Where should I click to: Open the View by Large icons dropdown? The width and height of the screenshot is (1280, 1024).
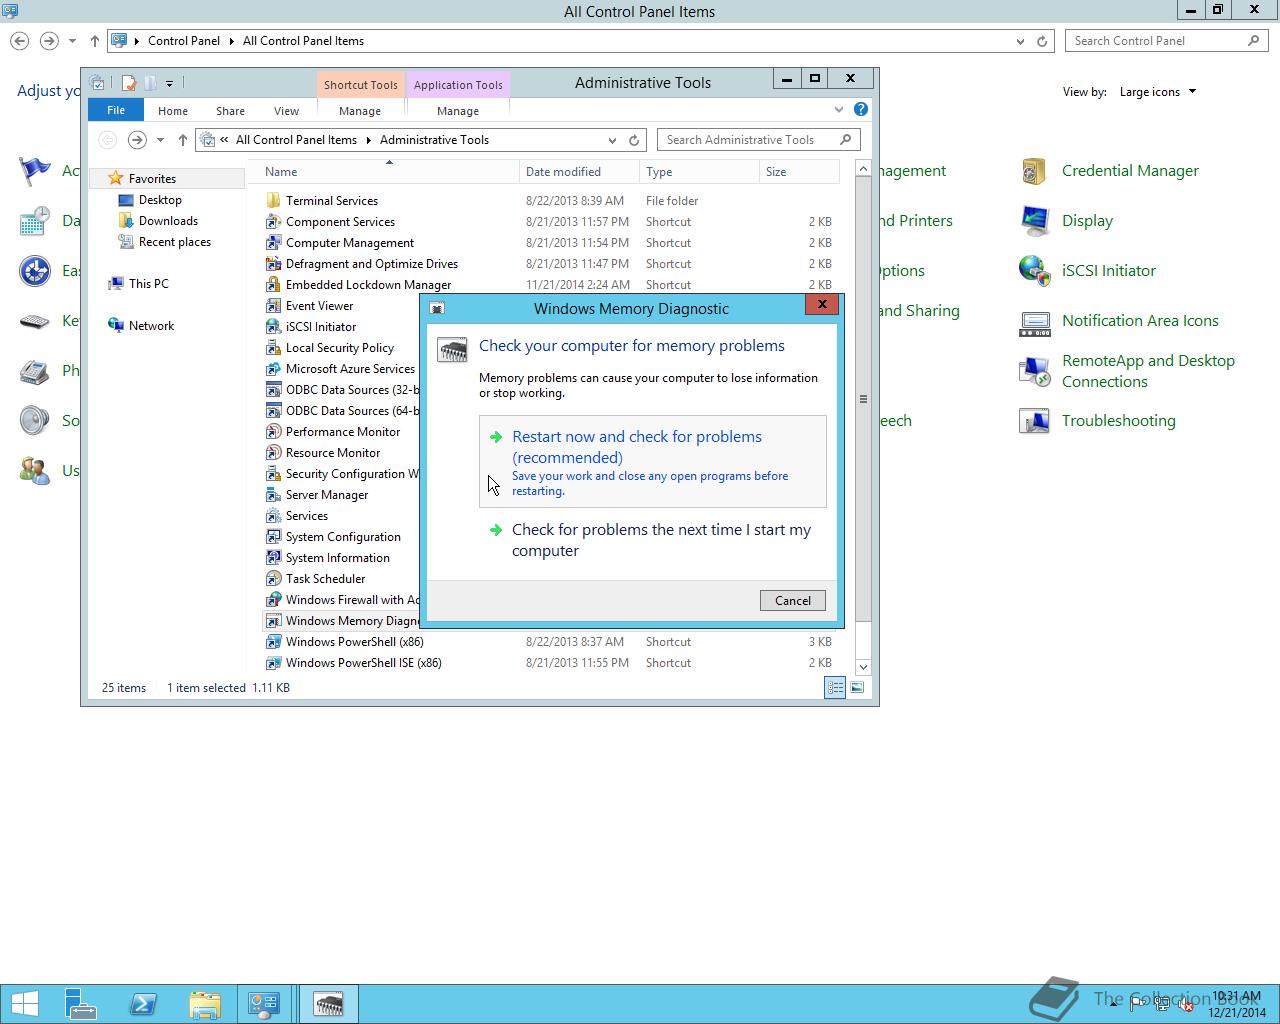click(1158, 92)
